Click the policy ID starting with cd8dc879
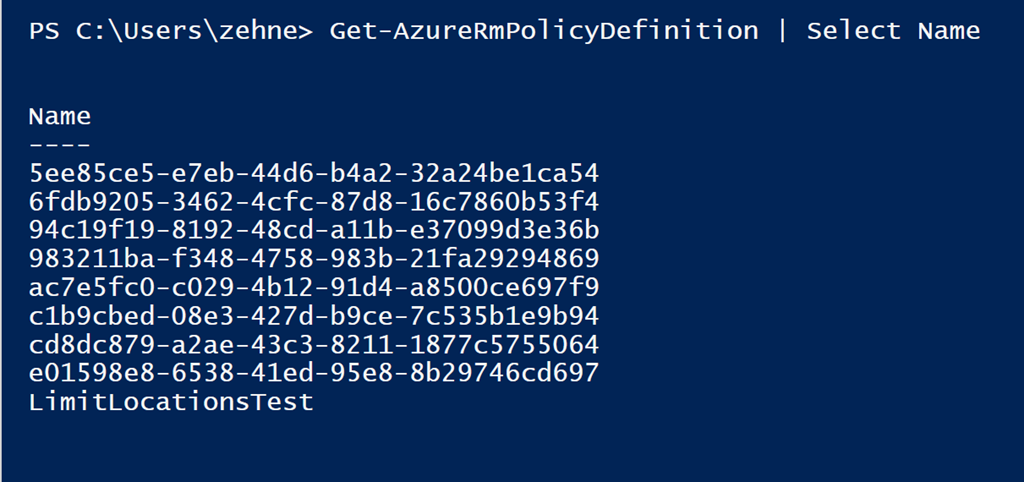1024x482 pixels. pyautogui.click(x=314, y=346)
